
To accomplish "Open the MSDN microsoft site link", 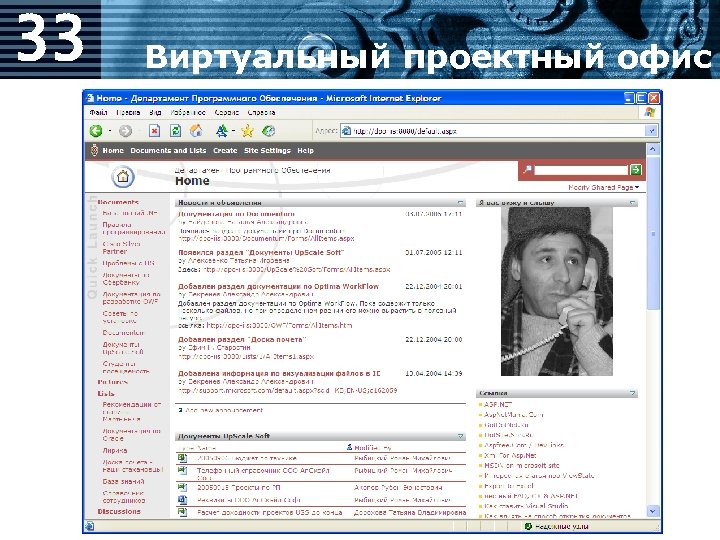I will pos(522,466).
